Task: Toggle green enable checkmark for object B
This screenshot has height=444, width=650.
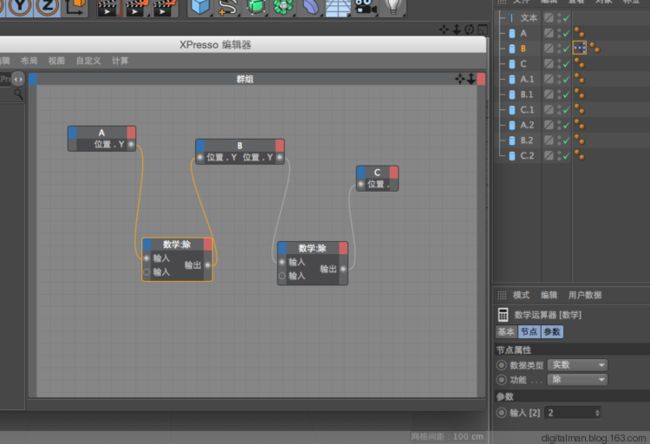Action: point(567,49)
